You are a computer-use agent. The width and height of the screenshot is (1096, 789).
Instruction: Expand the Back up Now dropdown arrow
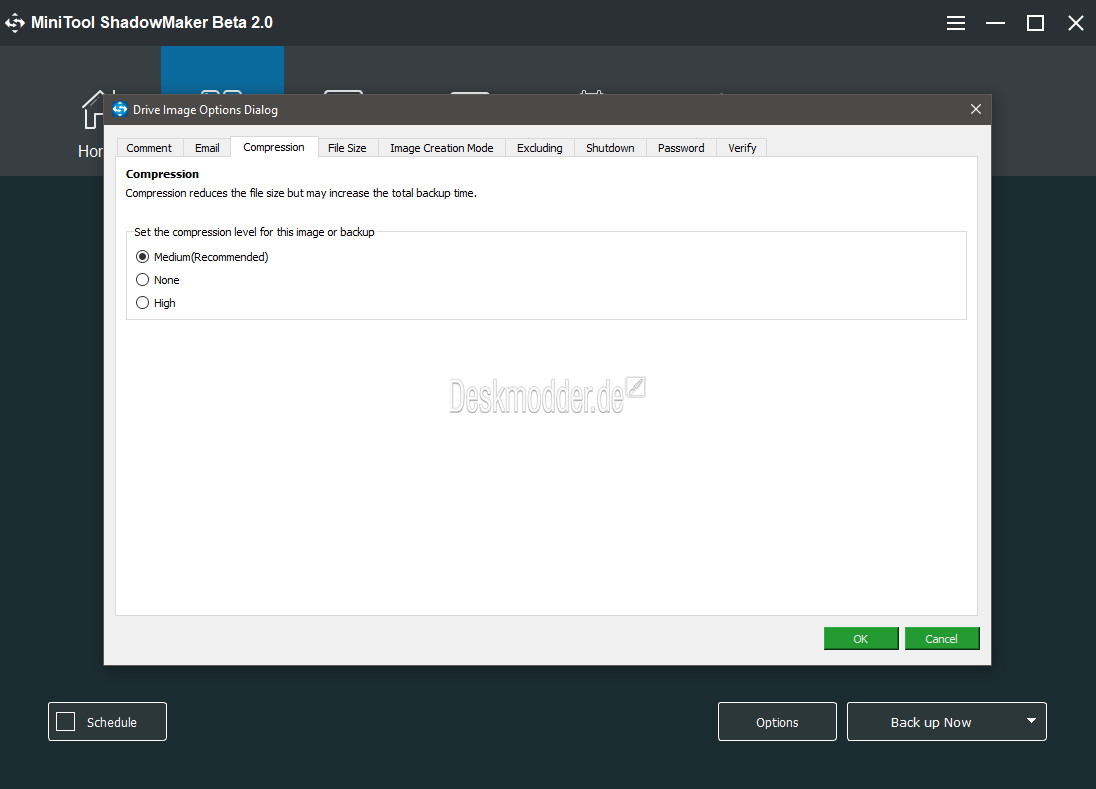tap(1031, 721)
